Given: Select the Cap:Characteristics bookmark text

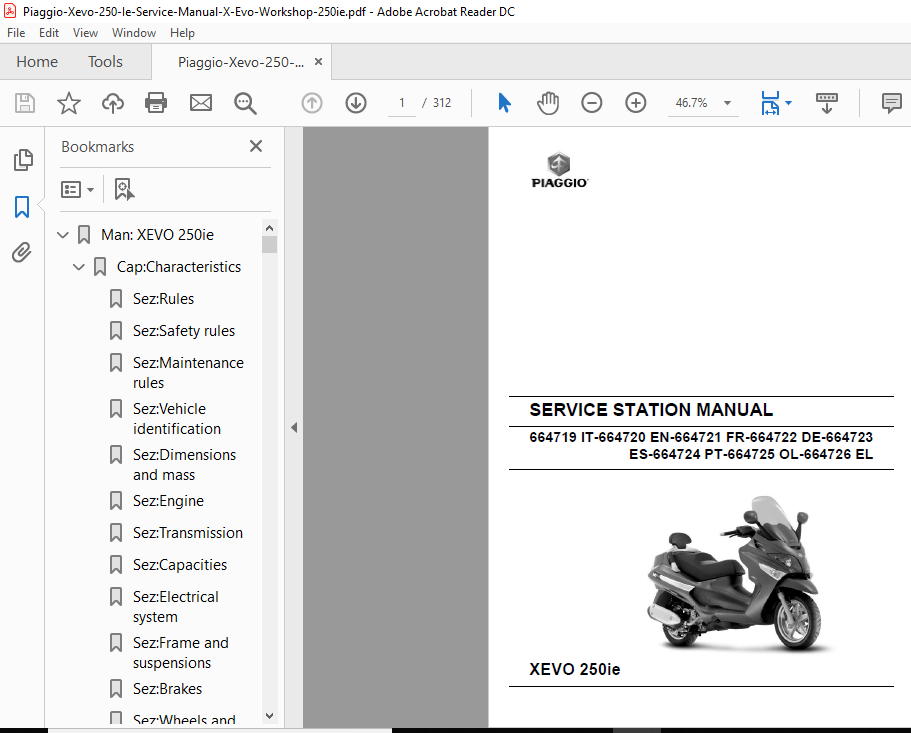Looking at the screenshot, I should (x=179, y=267).
